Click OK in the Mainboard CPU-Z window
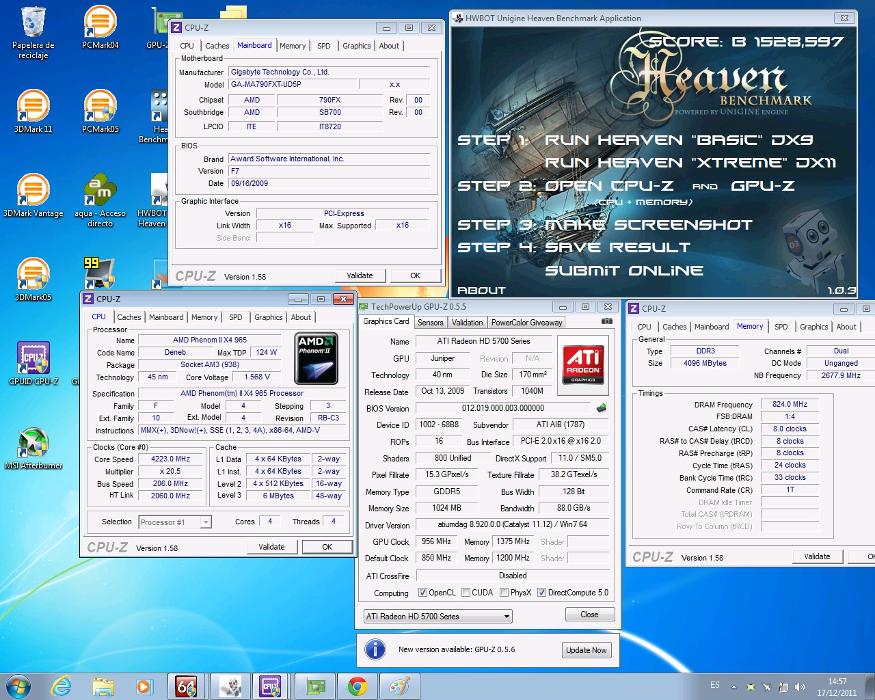 415,275
